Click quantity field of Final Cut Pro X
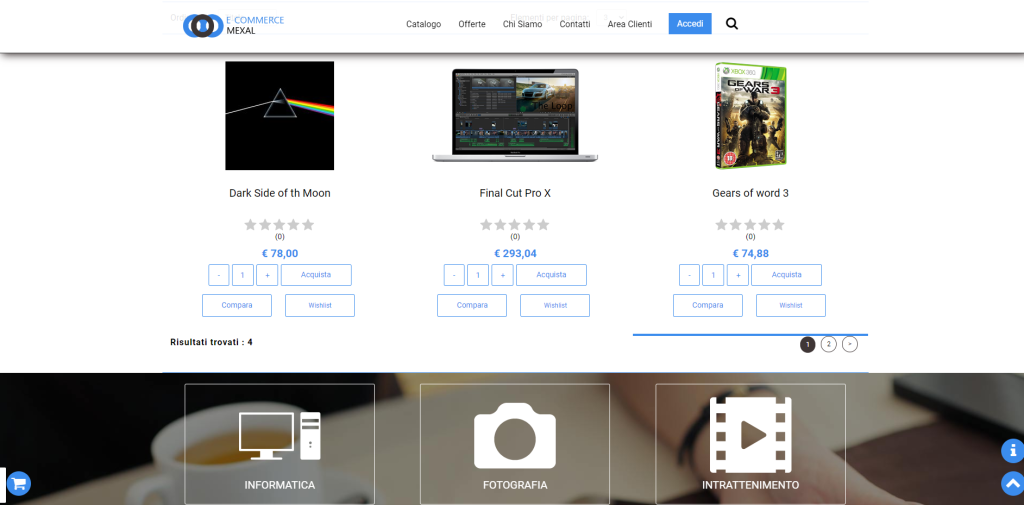The height and width of the screenshot is (505, 1024). coord(478,275)
